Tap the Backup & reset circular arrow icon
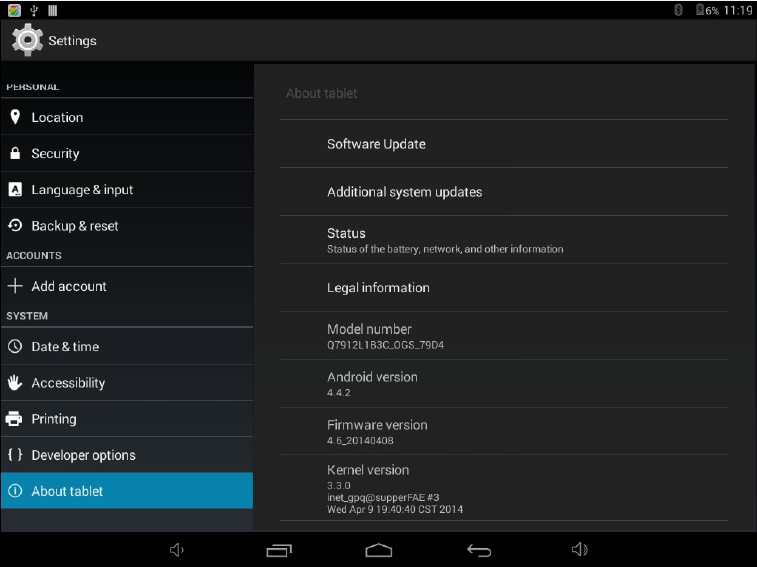757x567 pixels. pos(15,226)
